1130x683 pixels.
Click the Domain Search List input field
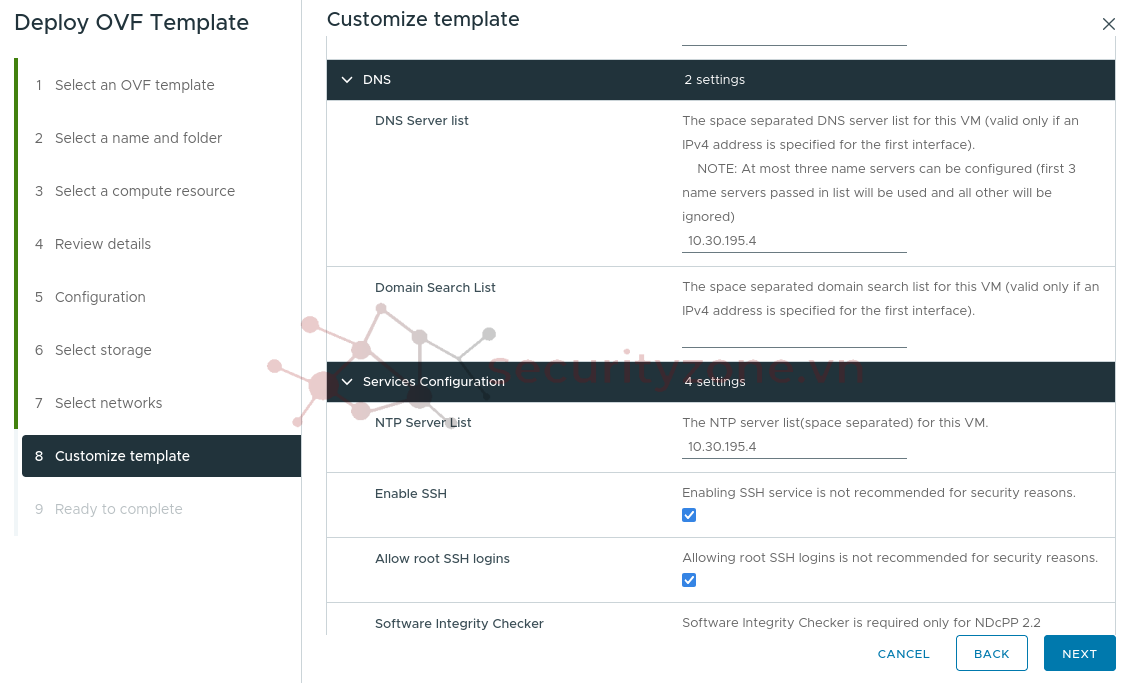pyautogui.click(x=794, y=336)
